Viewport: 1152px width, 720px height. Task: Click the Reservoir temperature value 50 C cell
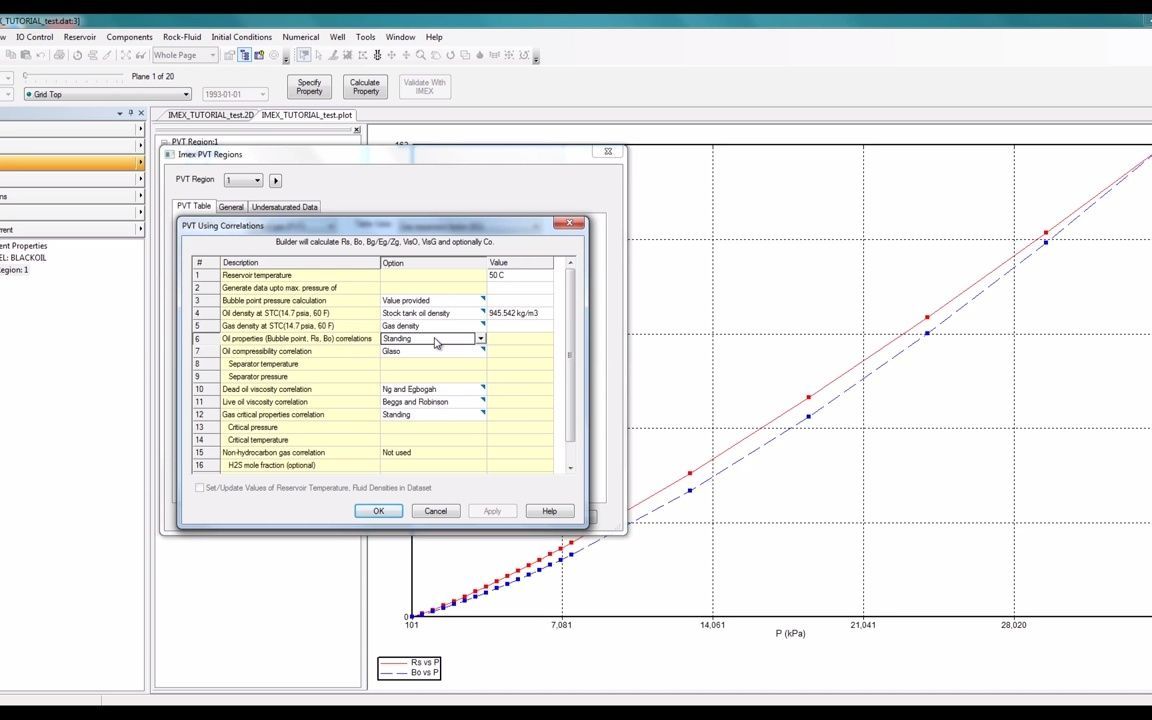520,276
